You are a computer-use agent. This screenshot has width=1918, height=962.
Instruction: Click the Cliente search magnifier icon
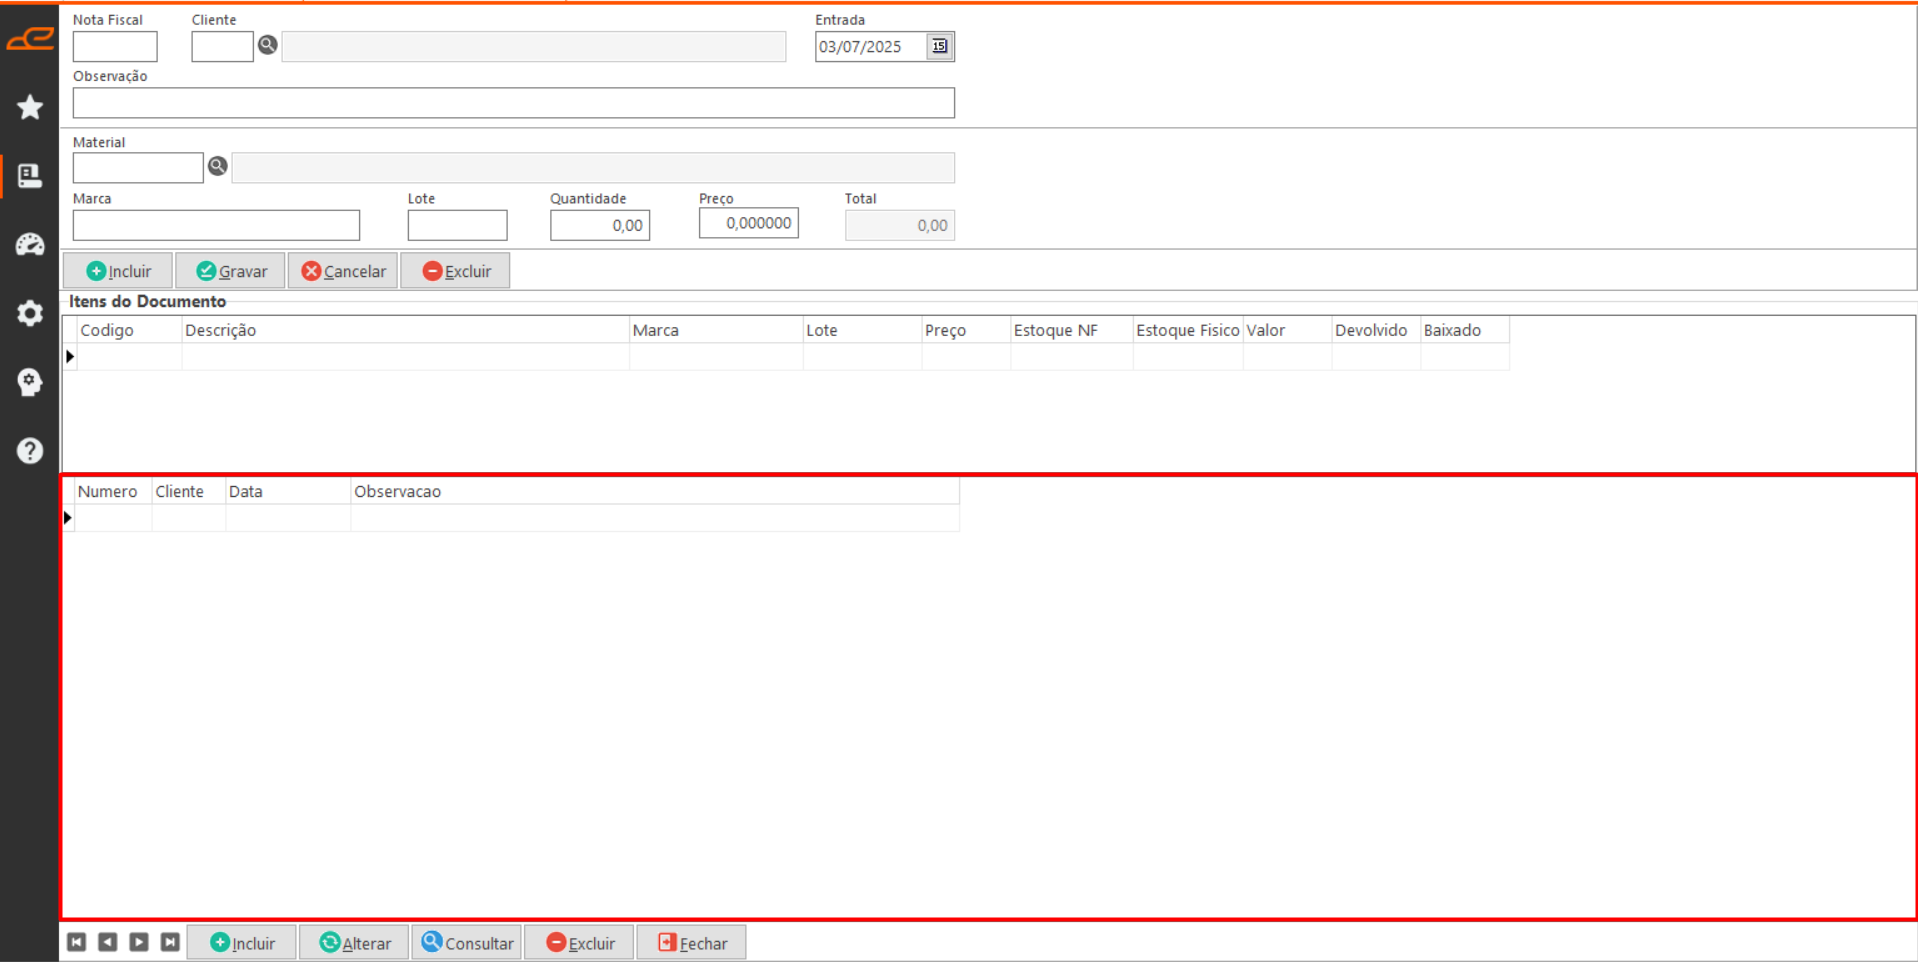(x=268, y=45)
